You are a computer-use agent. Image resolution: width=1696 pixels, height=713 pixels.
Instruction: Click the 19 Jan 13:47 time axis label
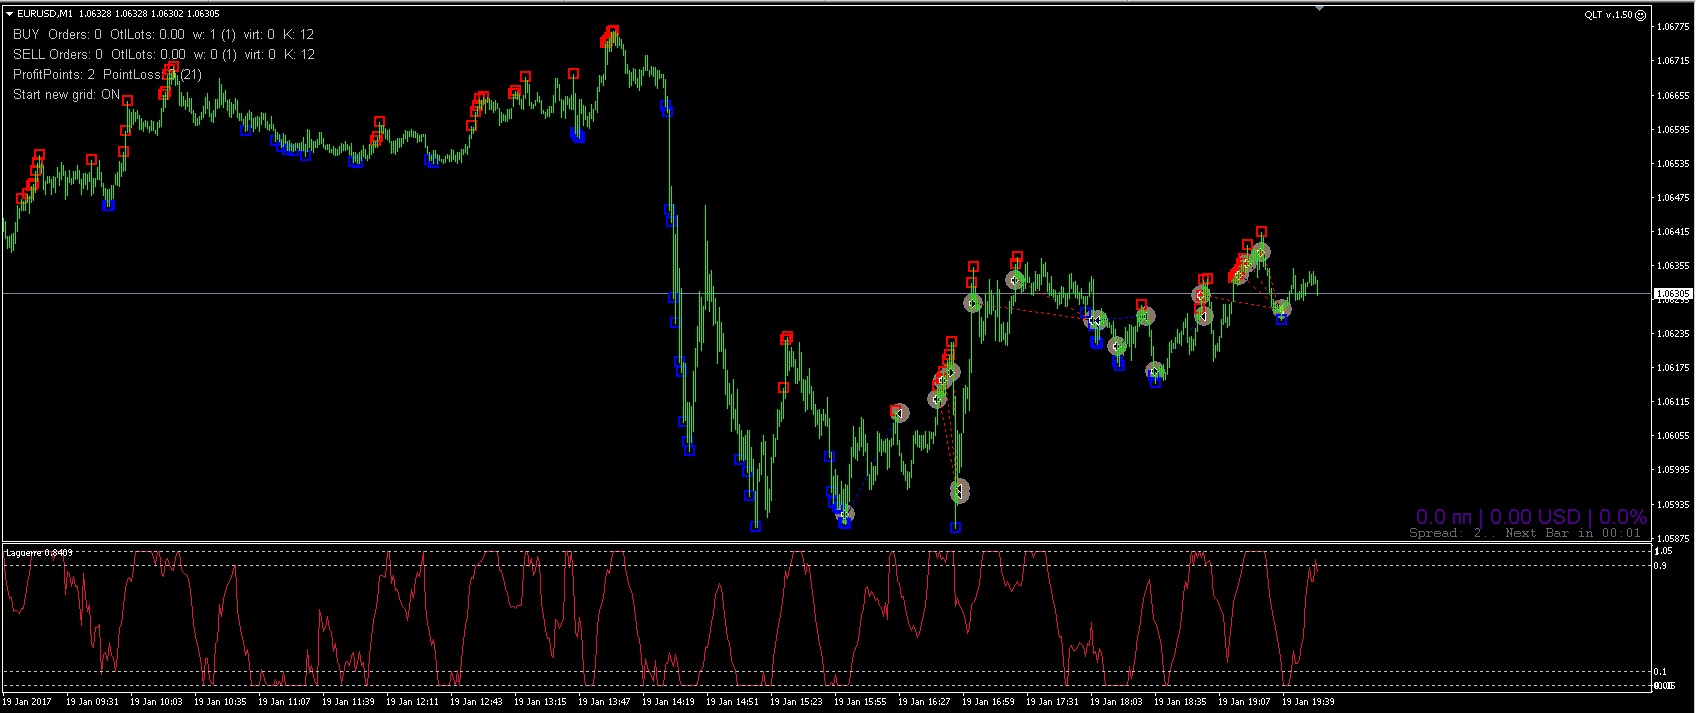pyautogui.click(x=604, y=702)
